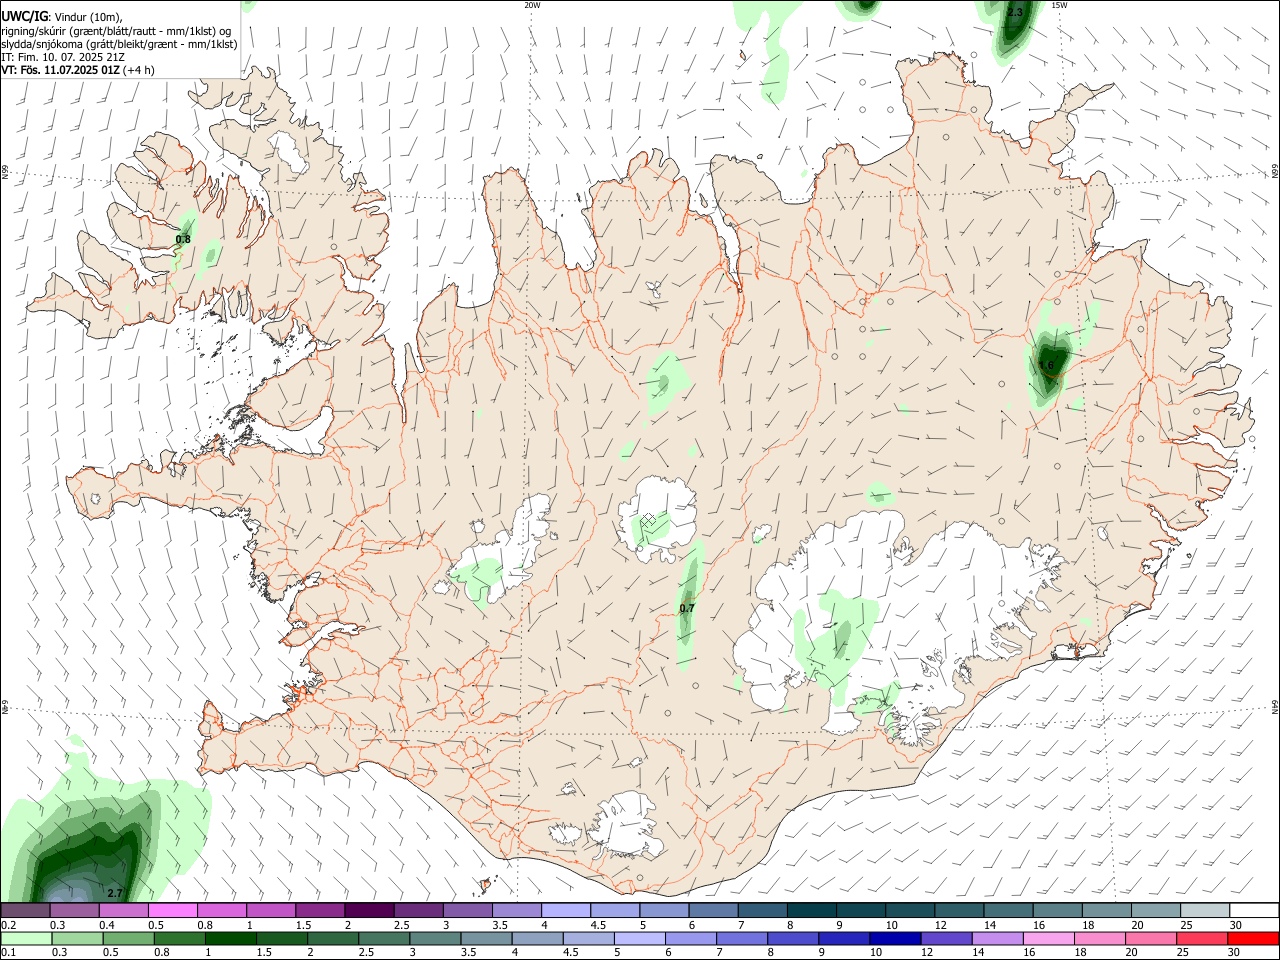Click the 'rigning/skúrir' legend description line
1280x960 pixels.
click(116, 31)
